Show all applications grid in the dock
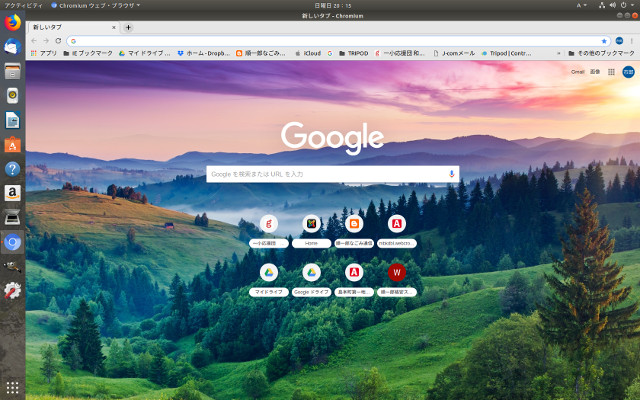640x400 pixels. tap(13, 387)
